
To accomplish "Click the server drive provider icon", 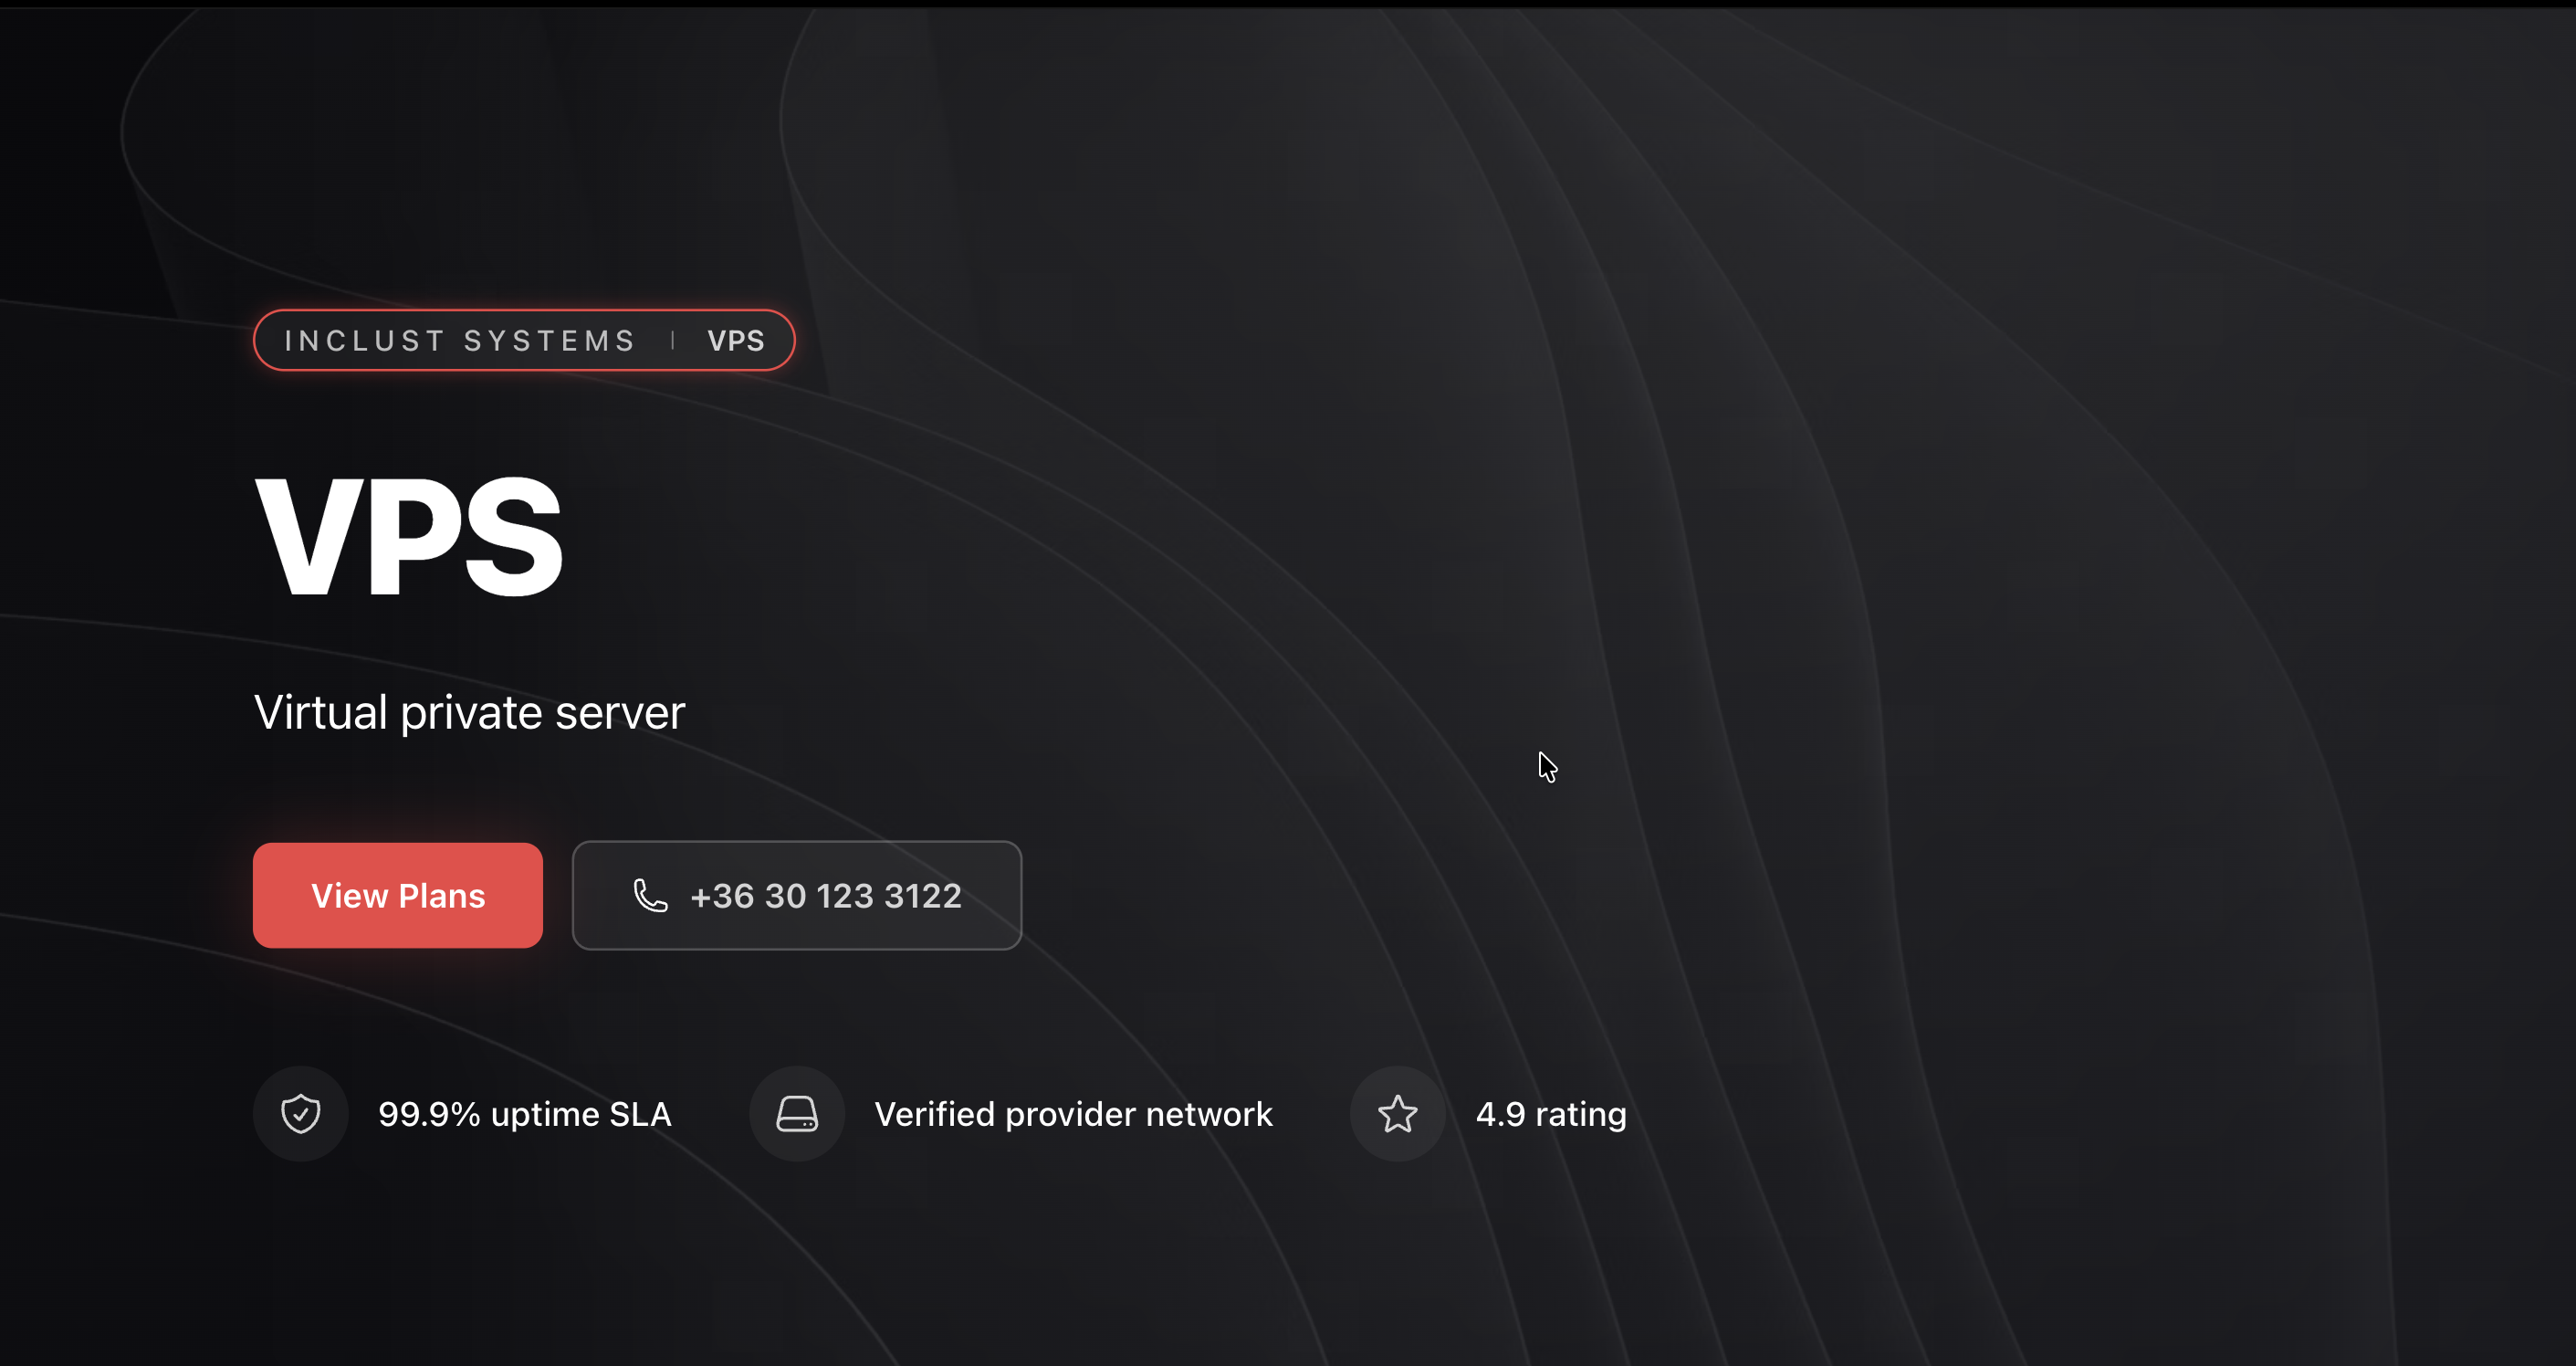I will tap(797, 1113).
